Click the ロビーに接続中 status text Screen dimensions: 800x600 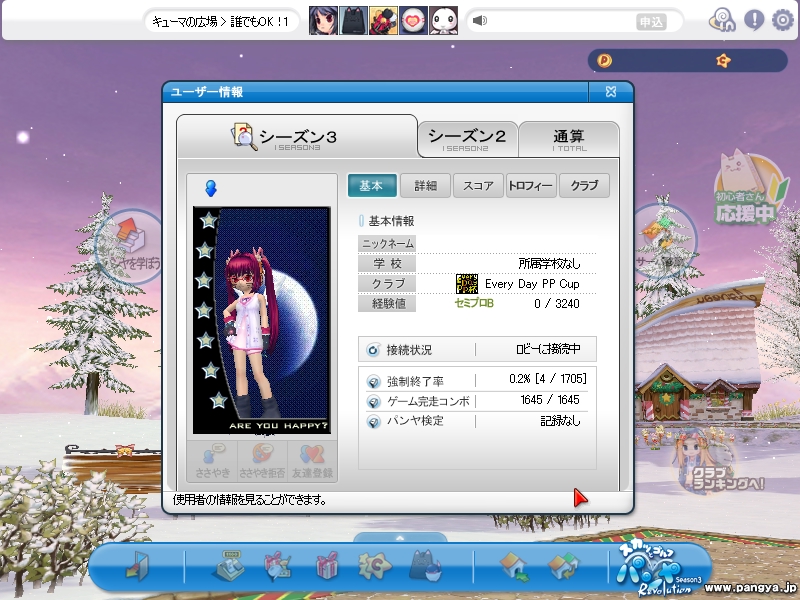(x=548, y=349)
